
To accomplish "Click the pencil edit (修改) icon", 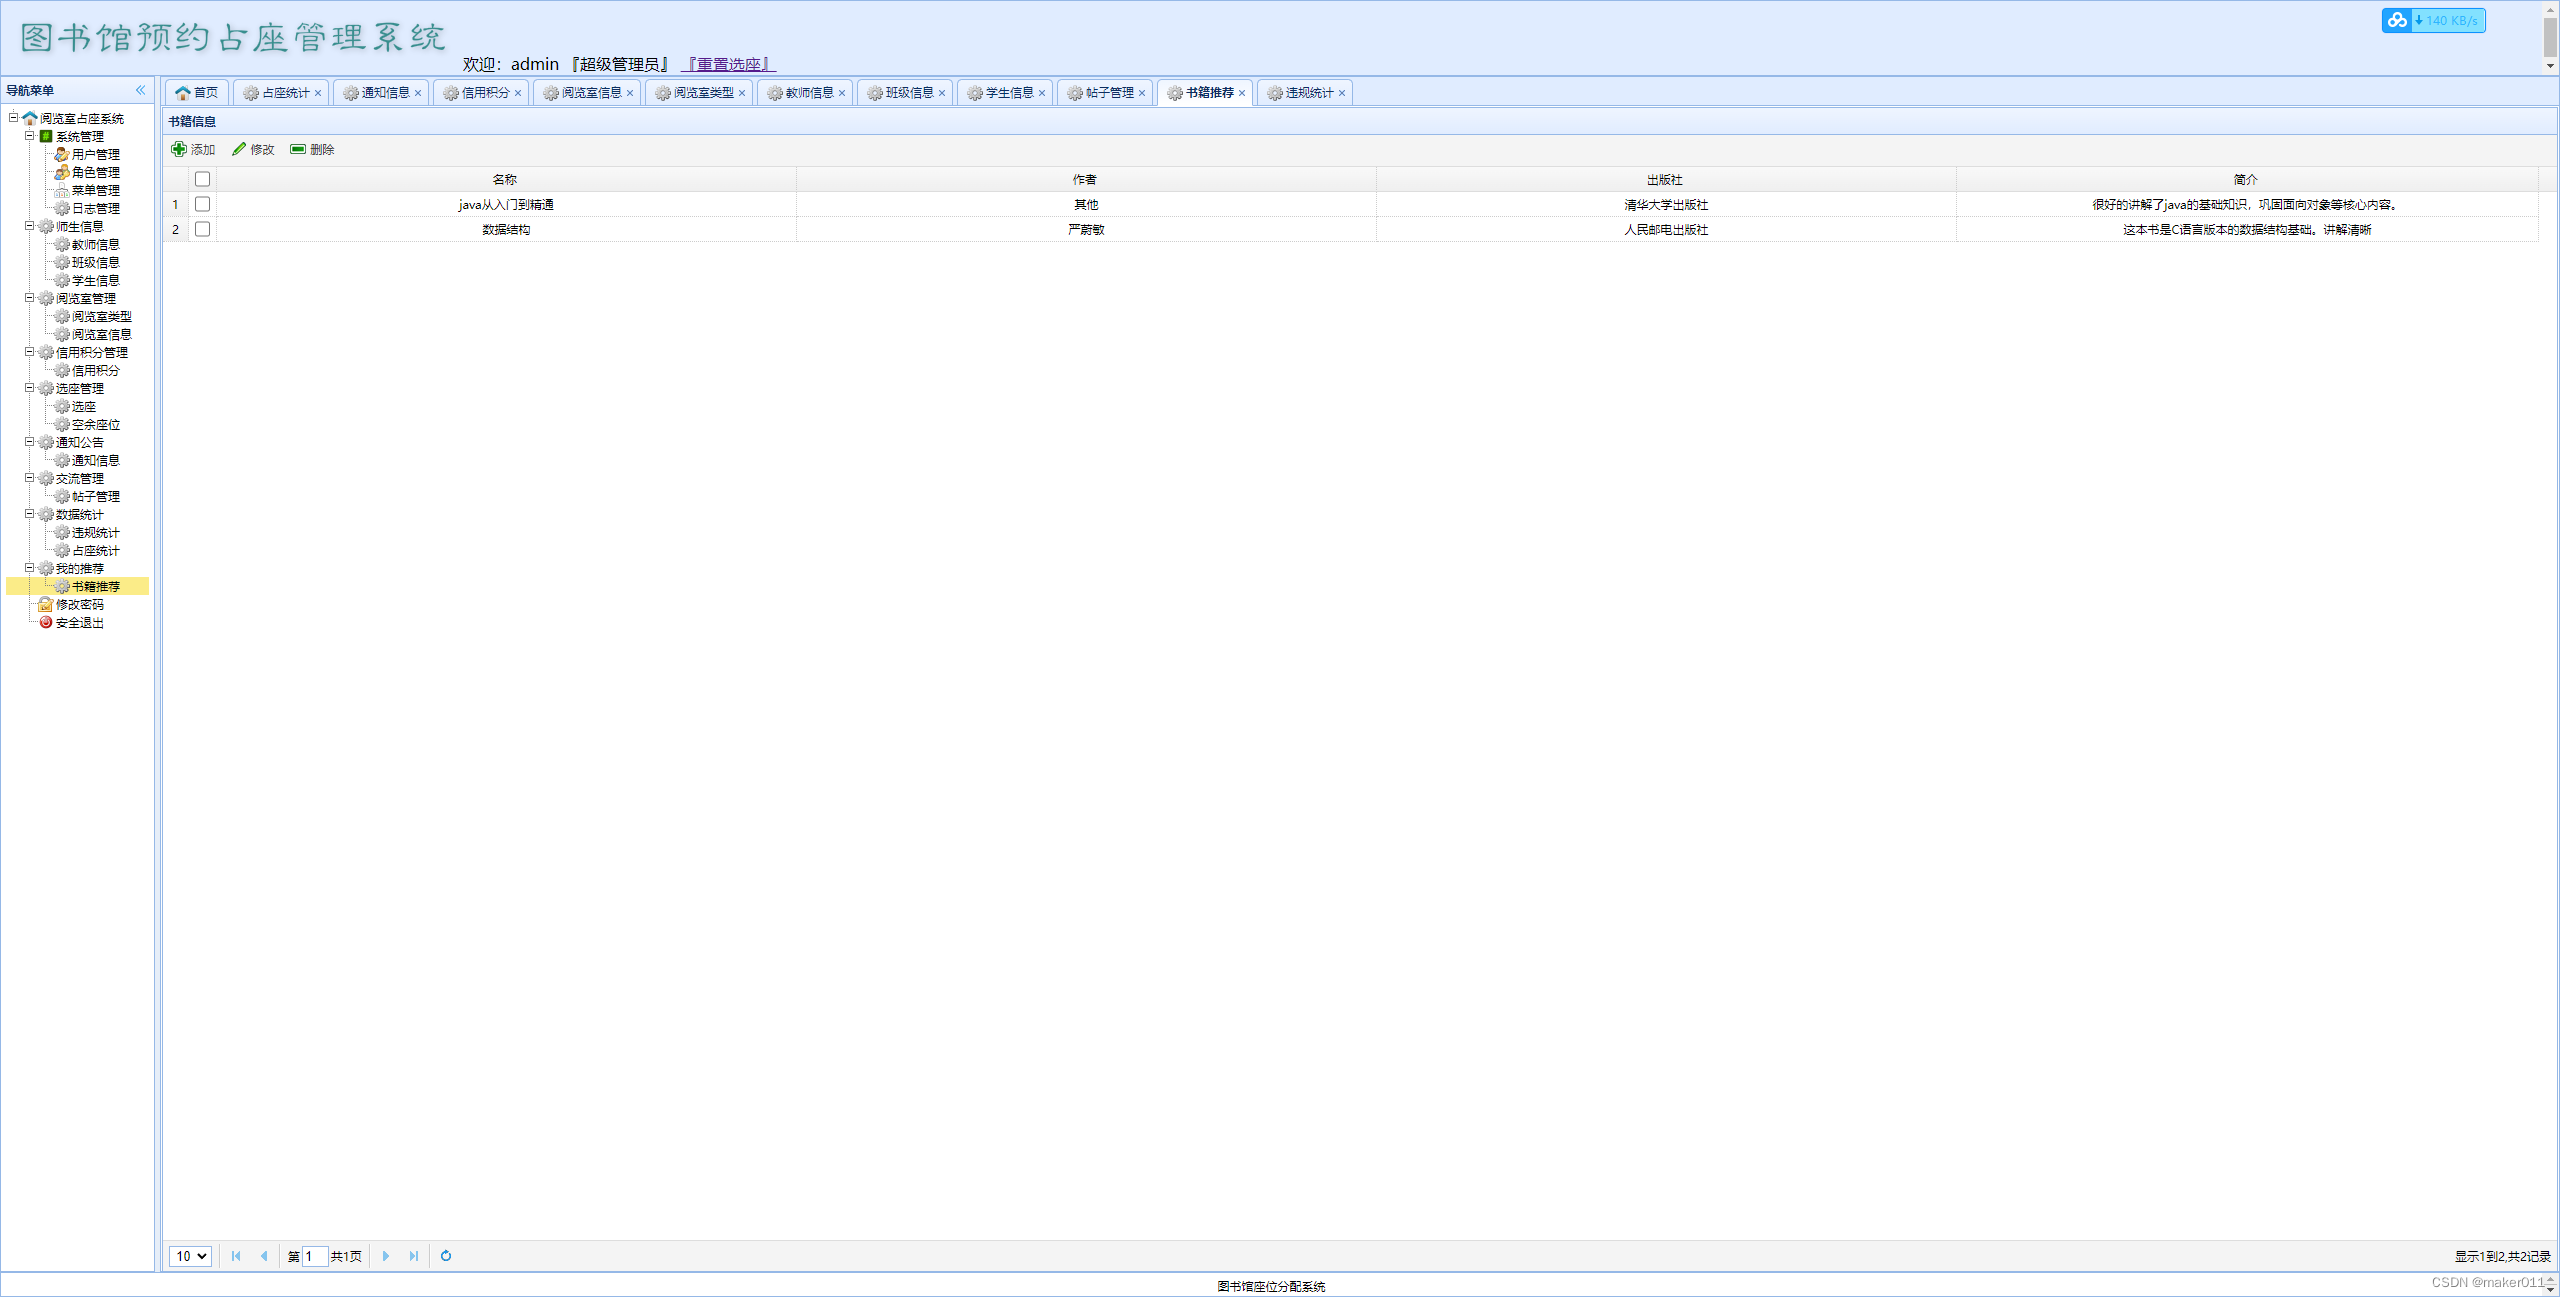I will coord(239,149).
